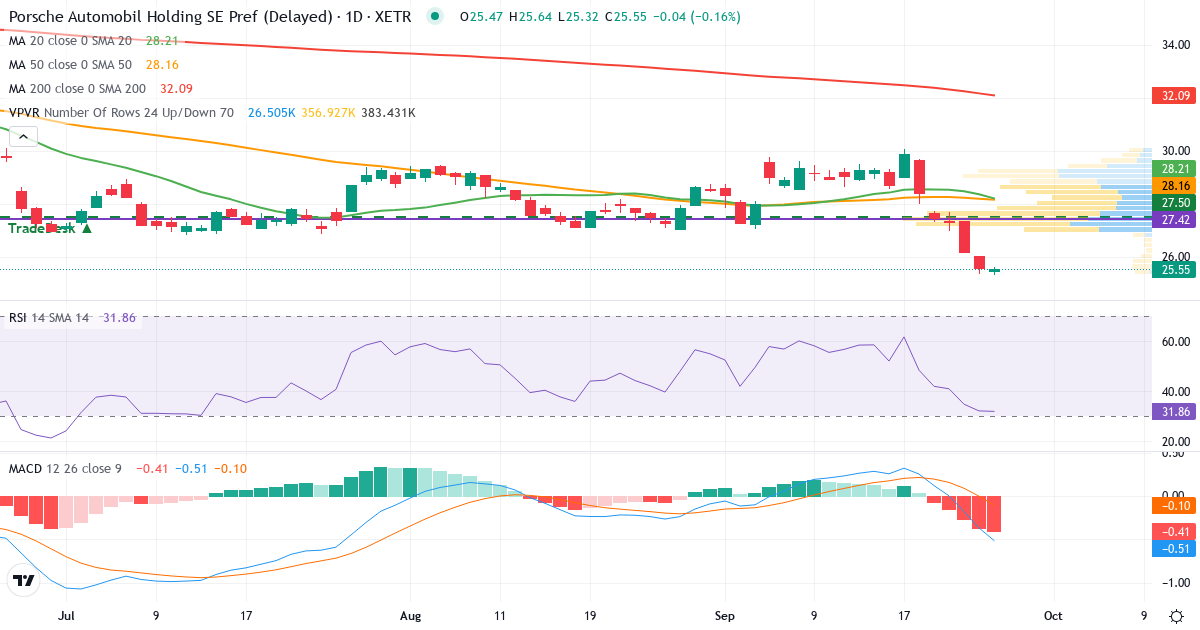Click the Oct label on time axis
This screenshot has width=1200, height=630.
tap(1052, 616)
